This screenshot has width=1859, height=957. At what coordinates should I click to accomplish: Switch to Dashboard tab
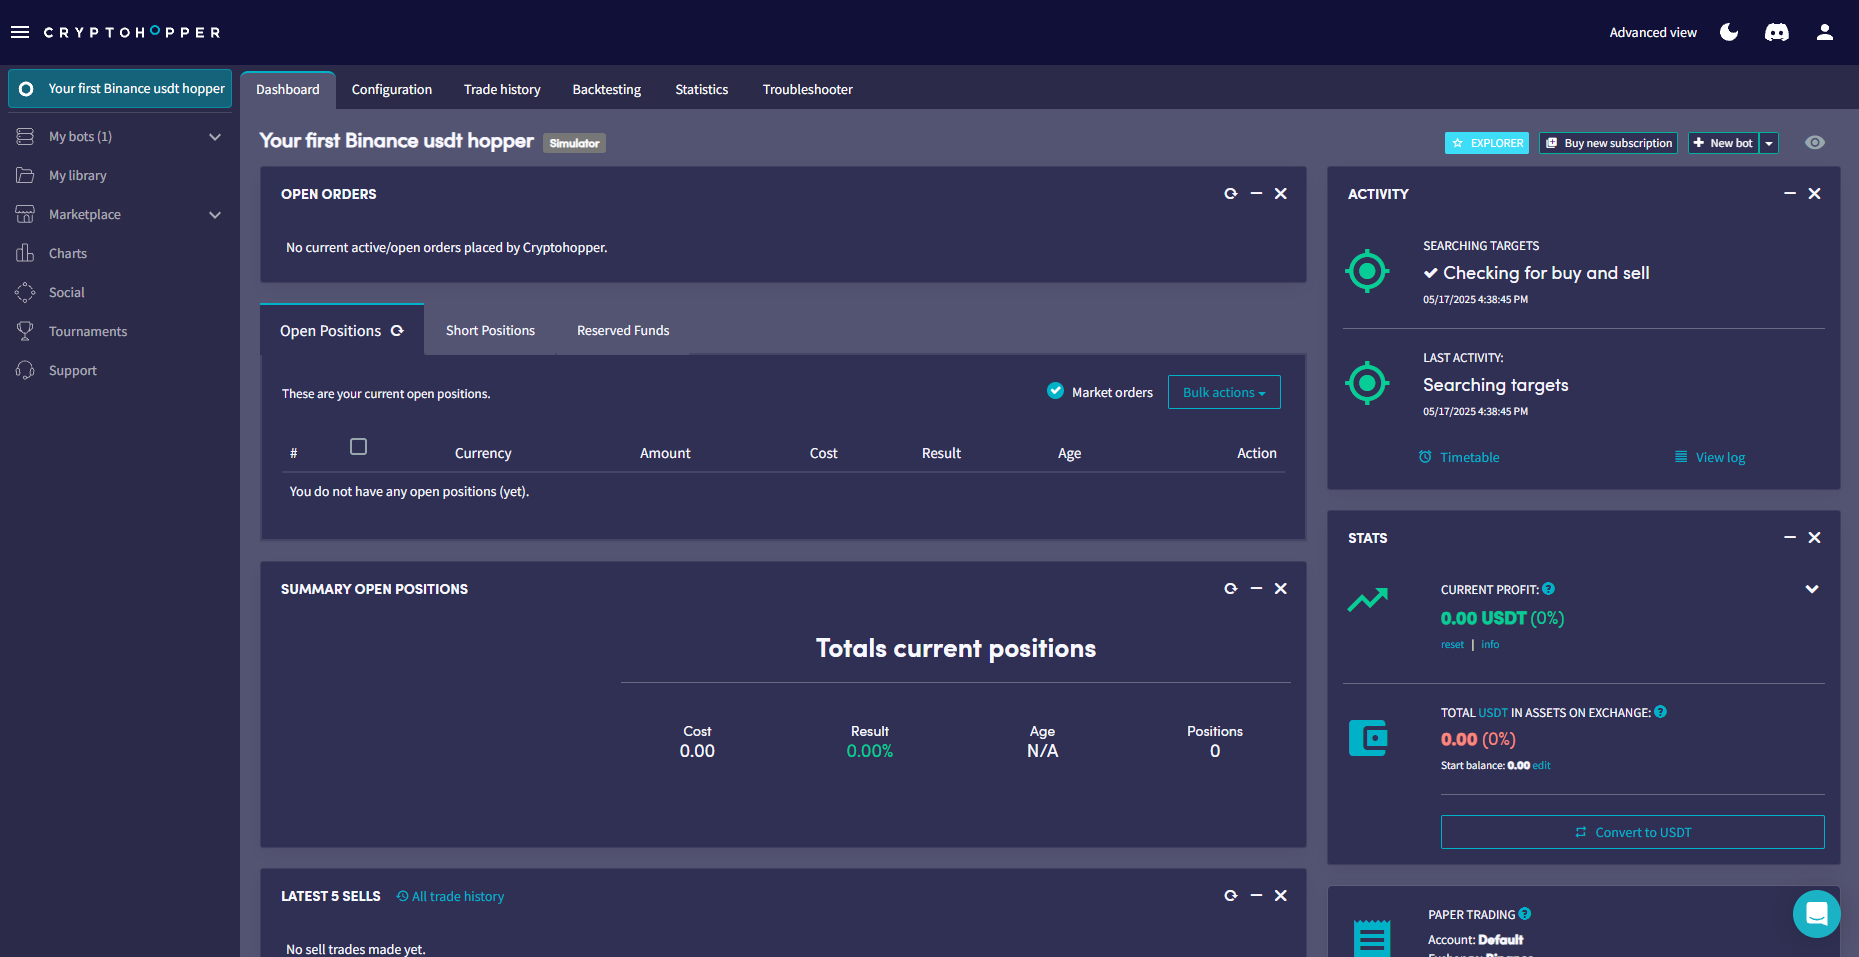click(288, 89)
